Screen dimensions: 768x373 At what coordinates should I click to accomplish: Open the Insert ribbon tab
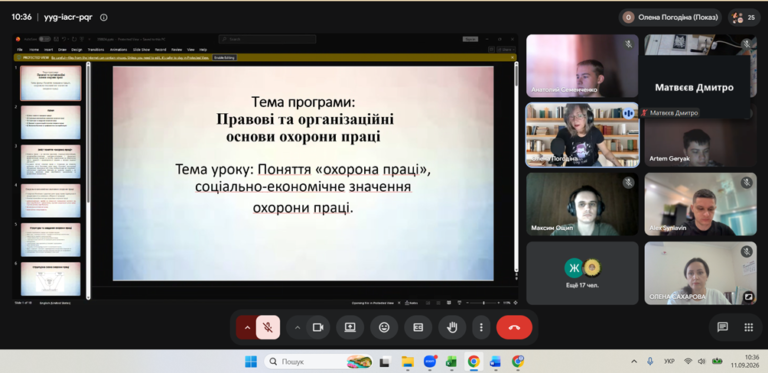point(48,49)
